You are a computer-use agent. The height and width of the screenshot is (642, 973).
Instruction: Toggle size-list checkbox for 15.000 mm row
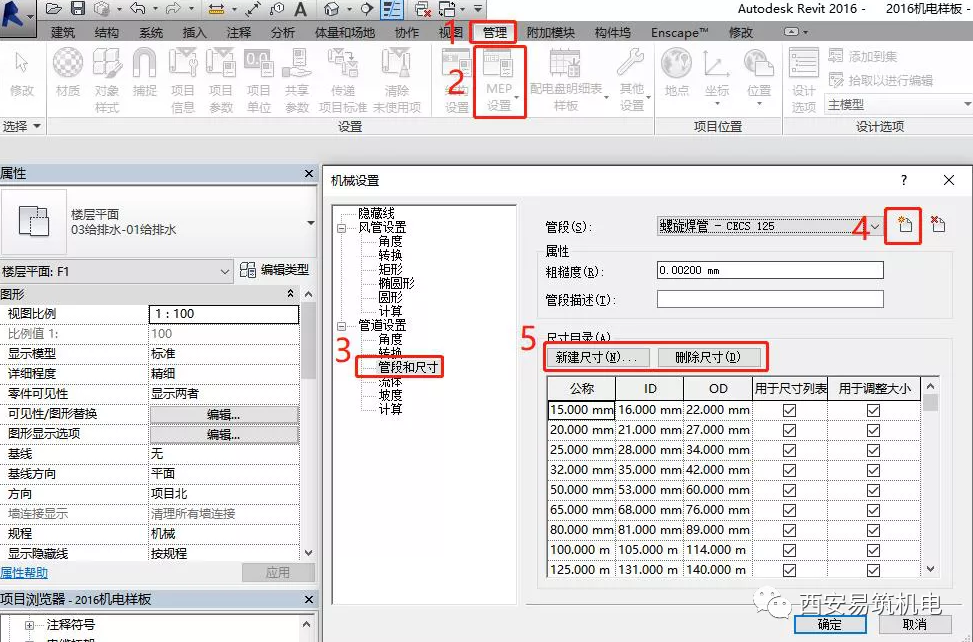[789, 410]
